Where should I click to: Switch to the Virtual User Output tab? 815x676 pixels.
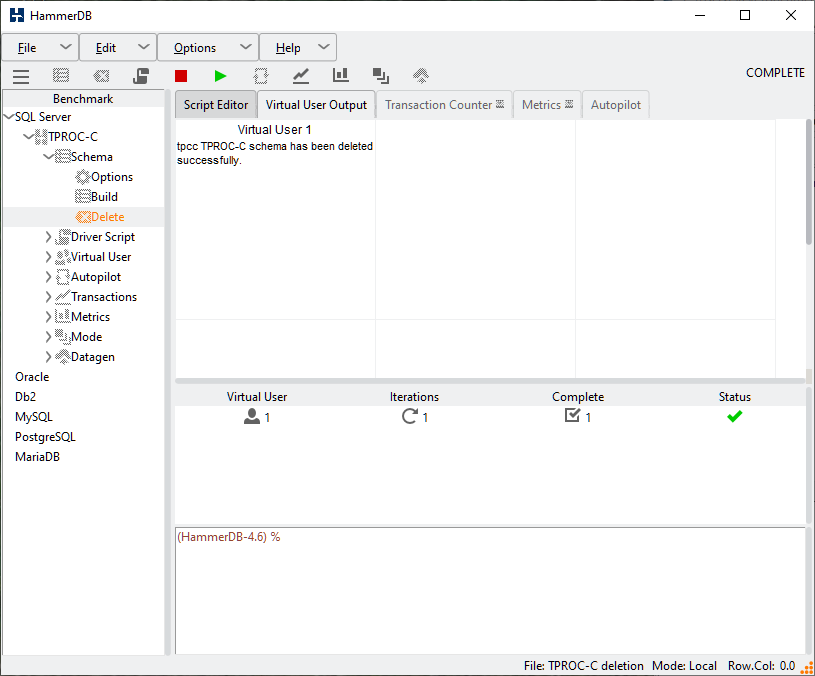point(316,105)
